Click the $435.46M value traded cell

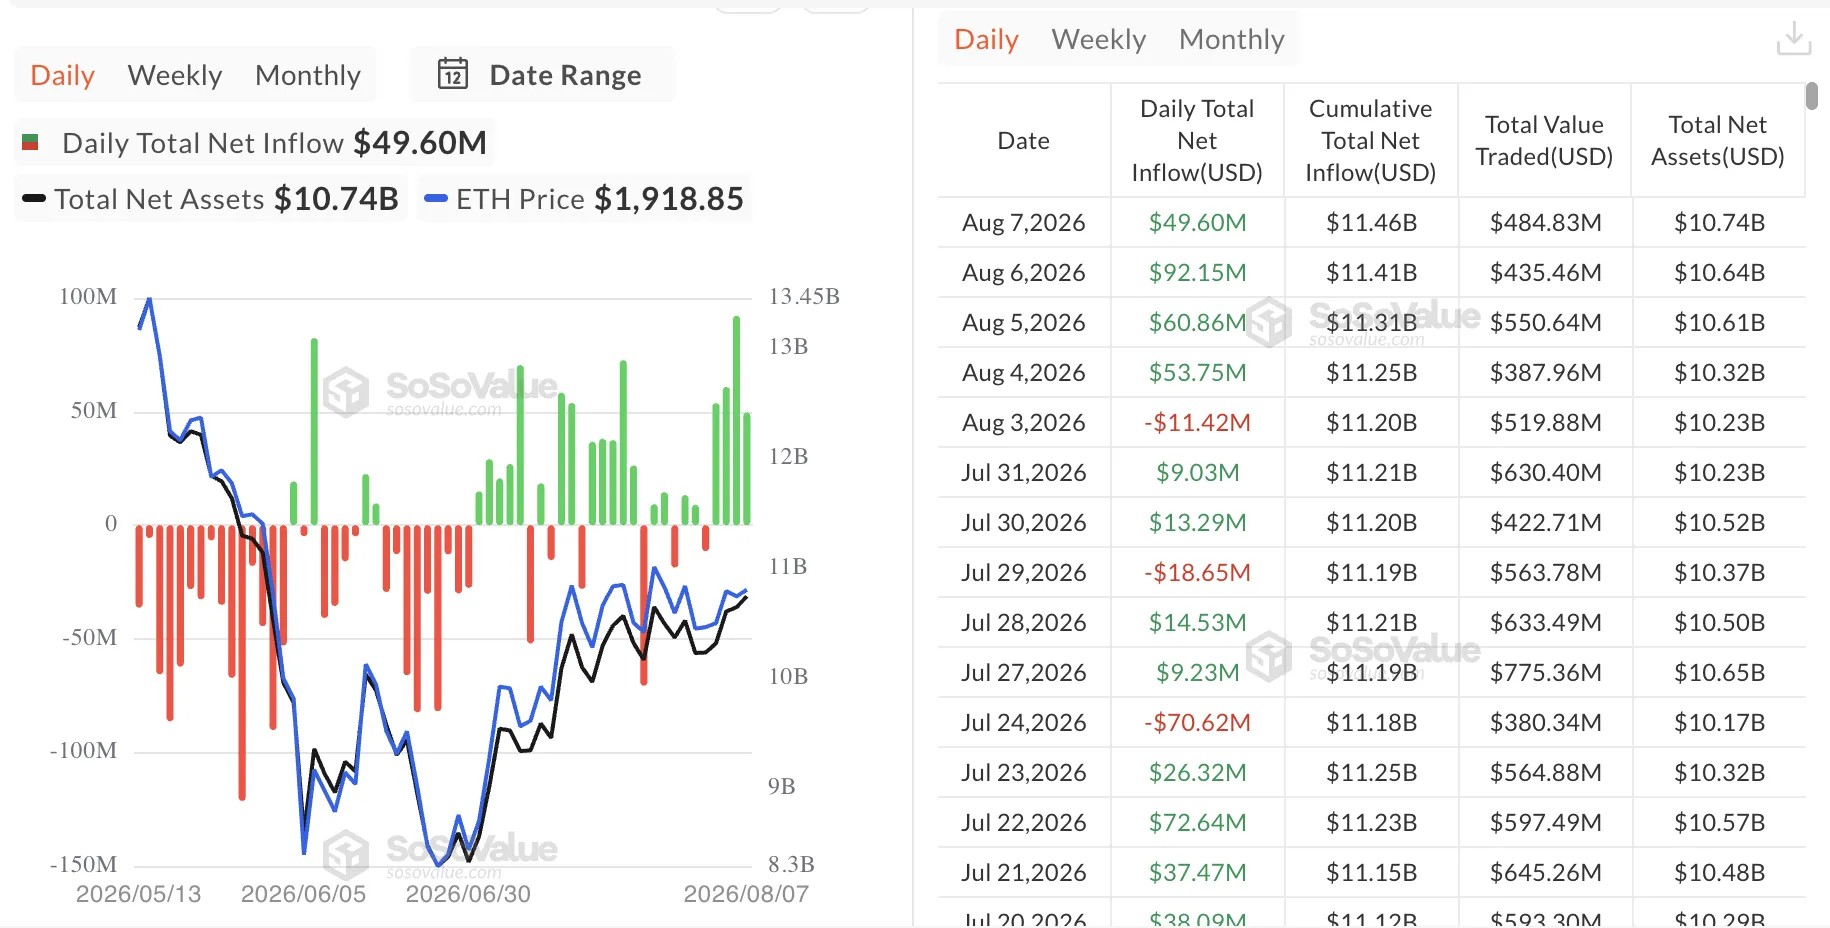pos(1545,272)
